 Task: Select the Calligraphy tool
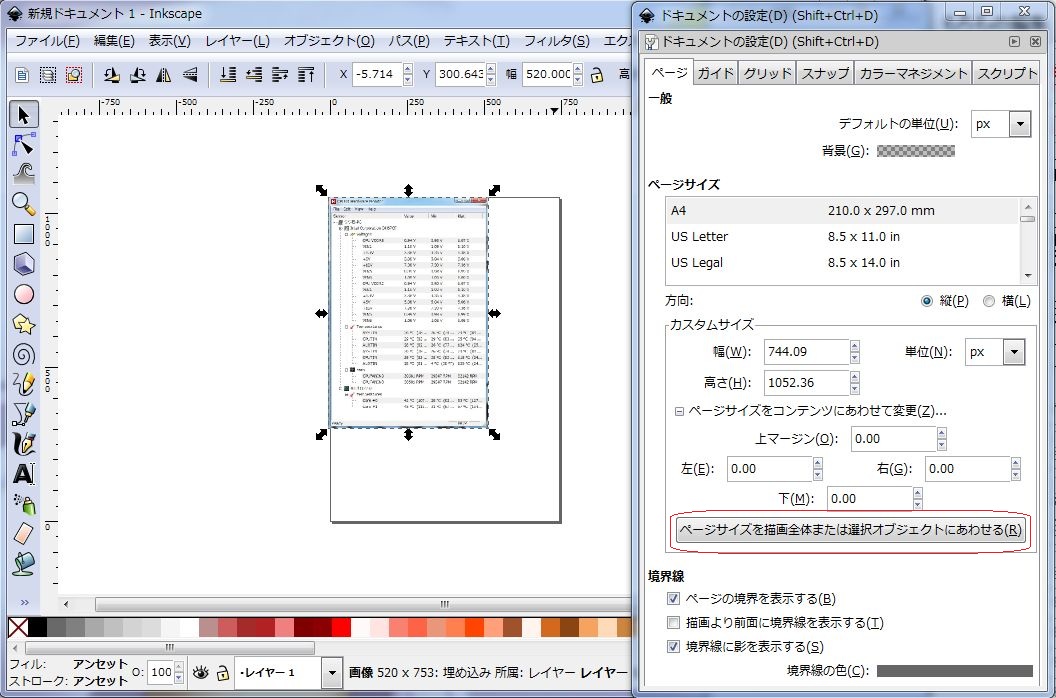pos(24,444)
